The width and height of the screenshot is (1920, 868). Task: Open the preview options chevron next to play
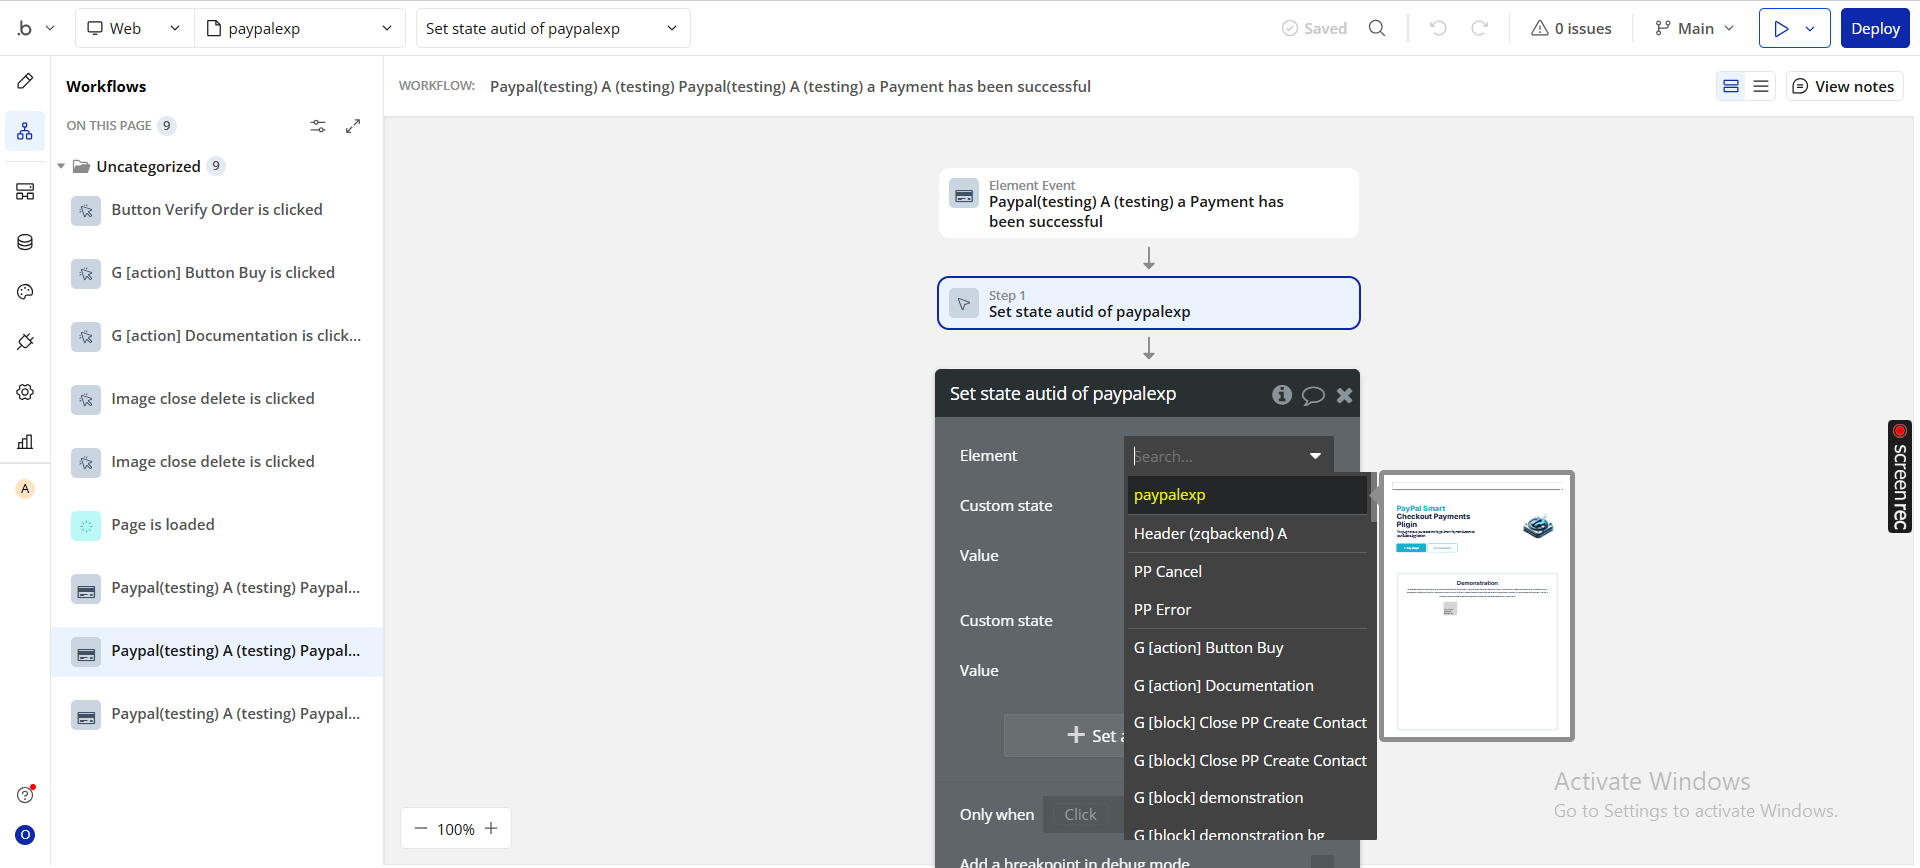pos(1811,28)
